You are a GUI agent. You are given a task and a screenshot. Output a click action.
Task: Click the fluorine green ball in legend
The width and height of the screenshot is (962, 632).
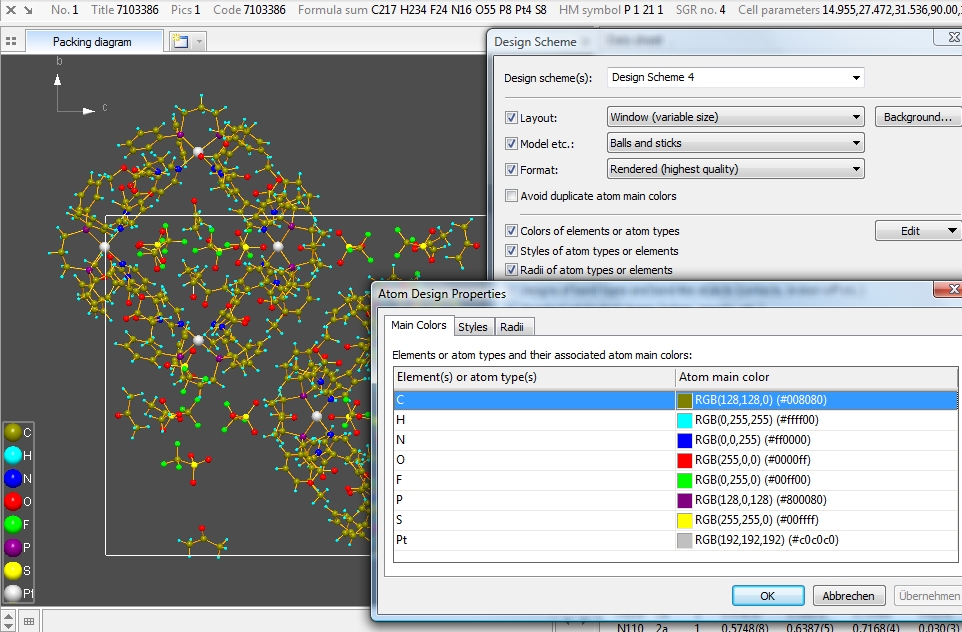pos(12,524)
